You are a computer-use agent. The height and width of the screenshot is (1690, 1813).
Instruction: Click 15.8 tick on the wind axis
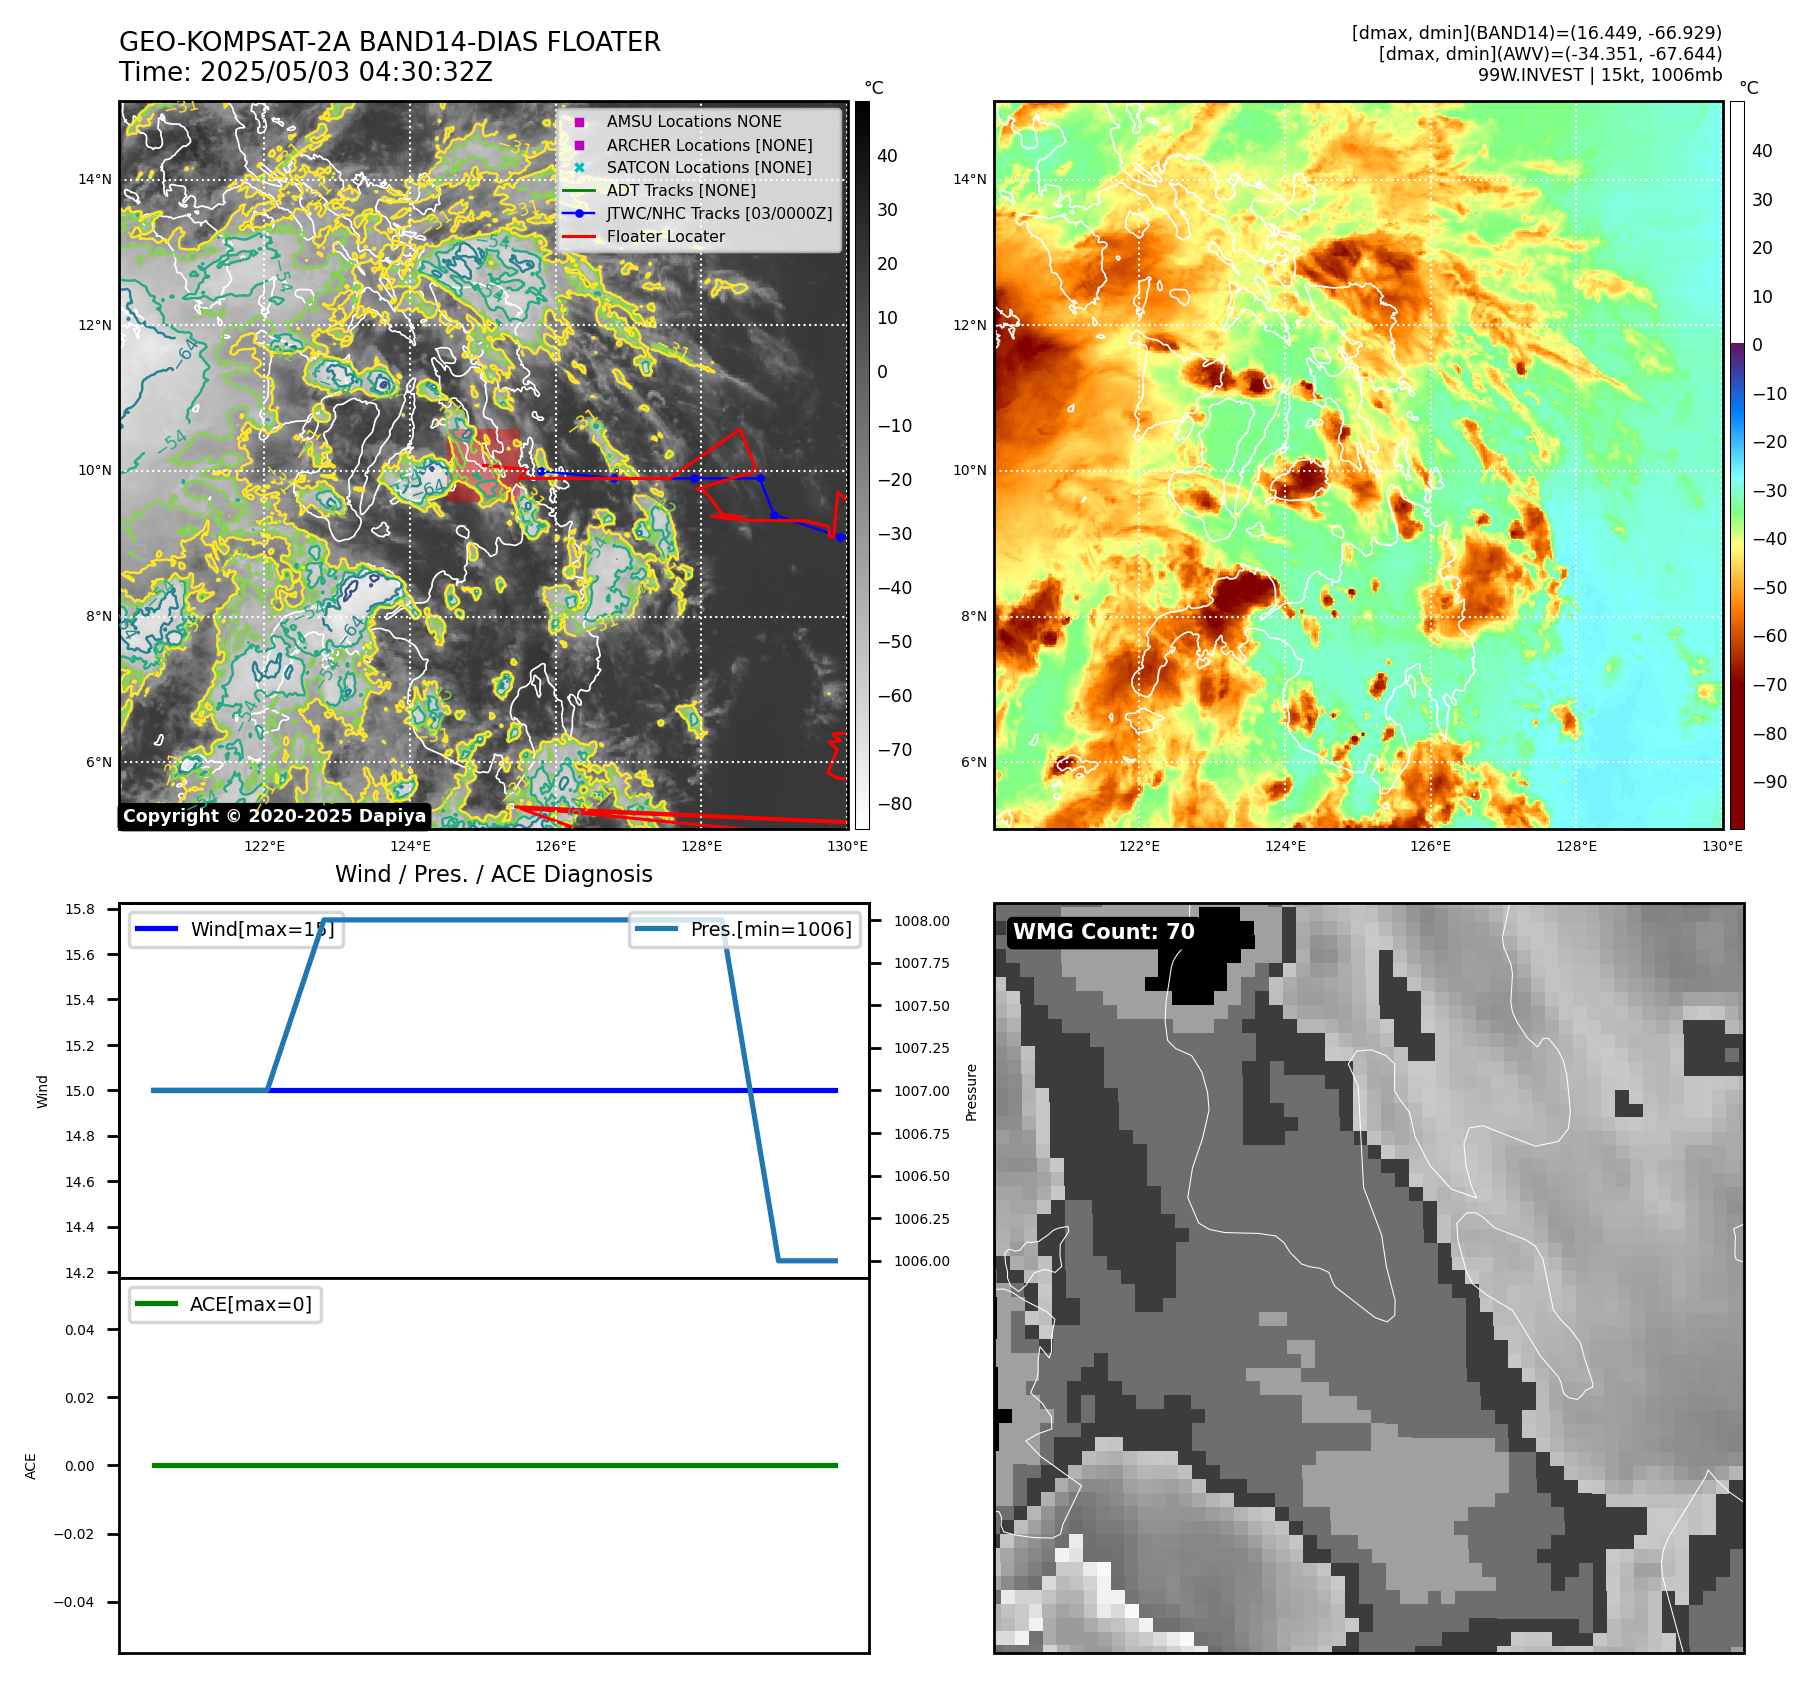coord(80,909)
